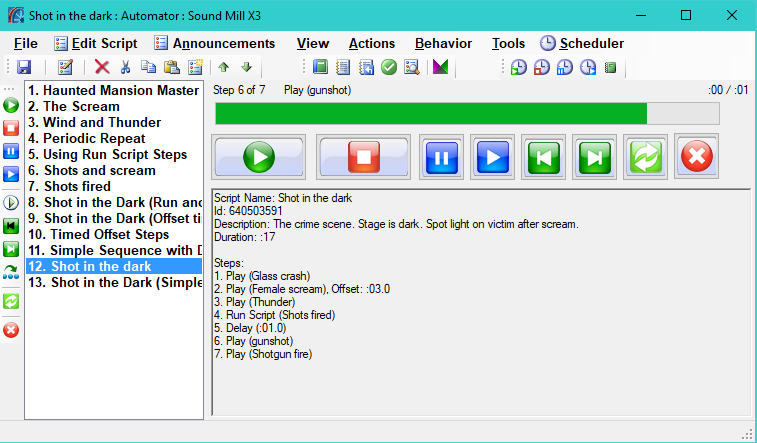Click the purple and green mixer icon
Image resolution: width=757 pixels, height=443 pixels.
tap(440, 67)
